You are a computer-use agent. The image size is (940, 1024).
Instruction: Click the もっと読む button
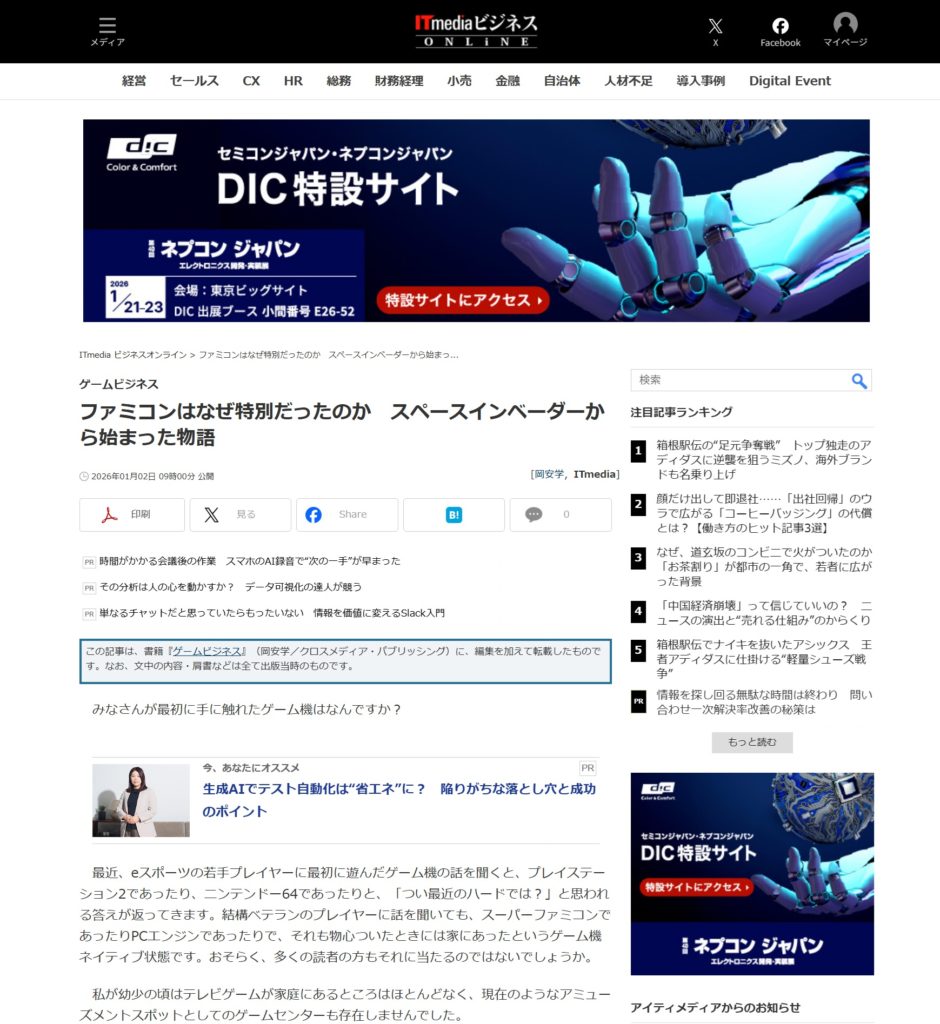751,742
